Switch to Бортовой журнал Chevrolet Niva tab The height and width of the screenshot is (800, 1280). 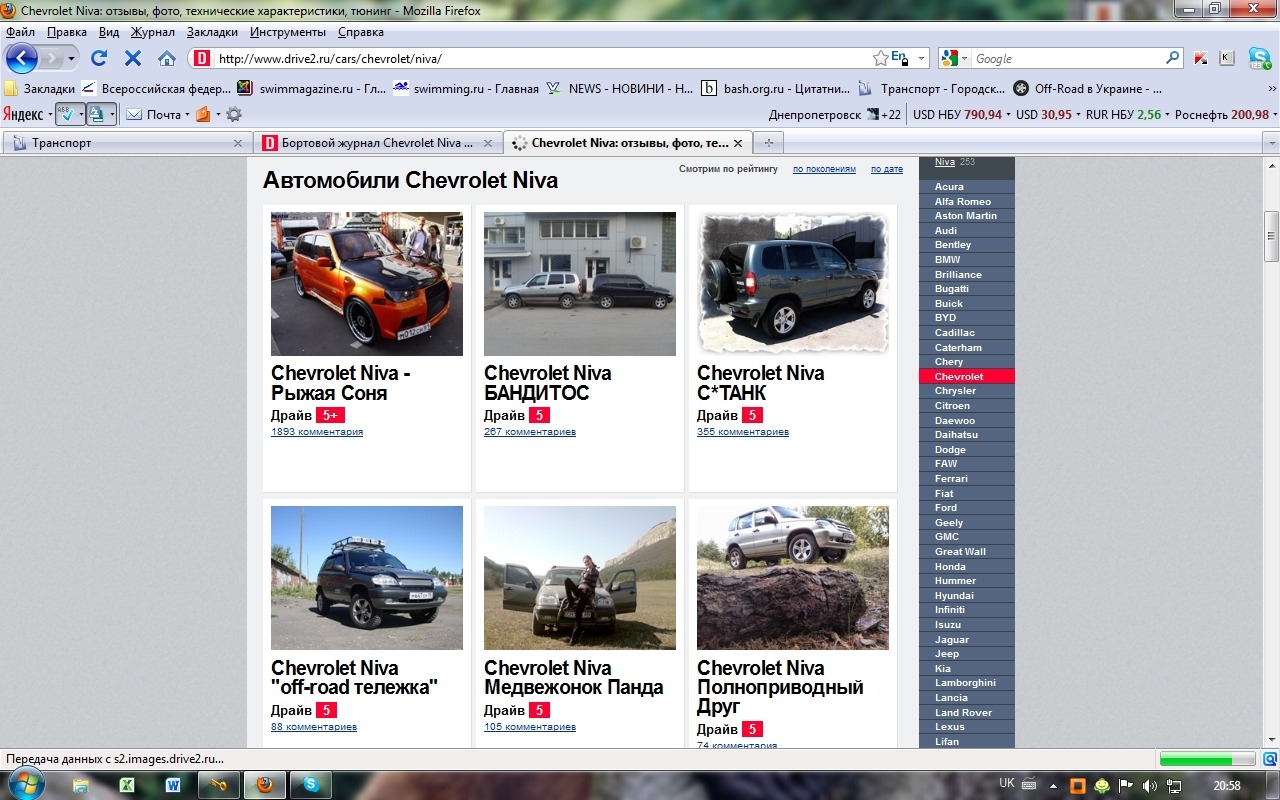coord(377,143)
